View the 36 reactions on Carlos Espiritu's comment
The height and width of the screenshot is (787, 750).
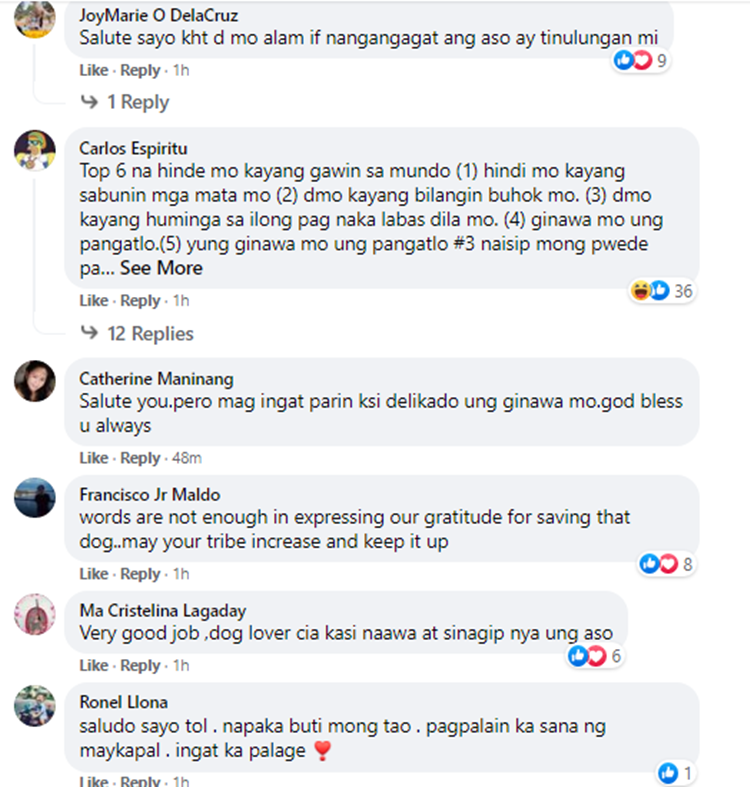click(662, 291)
